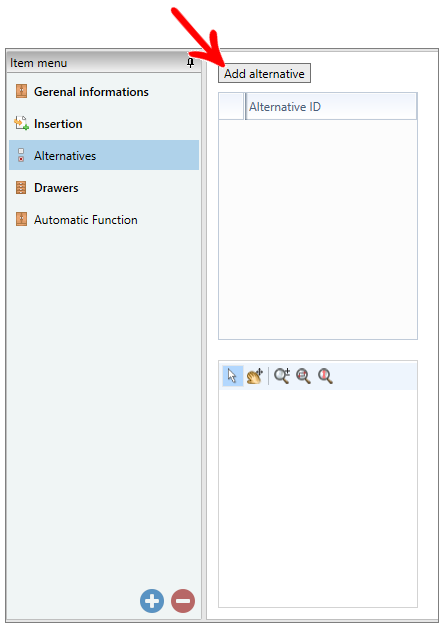Pin the Item menu panel
447x632 pixels.
tap(190, 62)
